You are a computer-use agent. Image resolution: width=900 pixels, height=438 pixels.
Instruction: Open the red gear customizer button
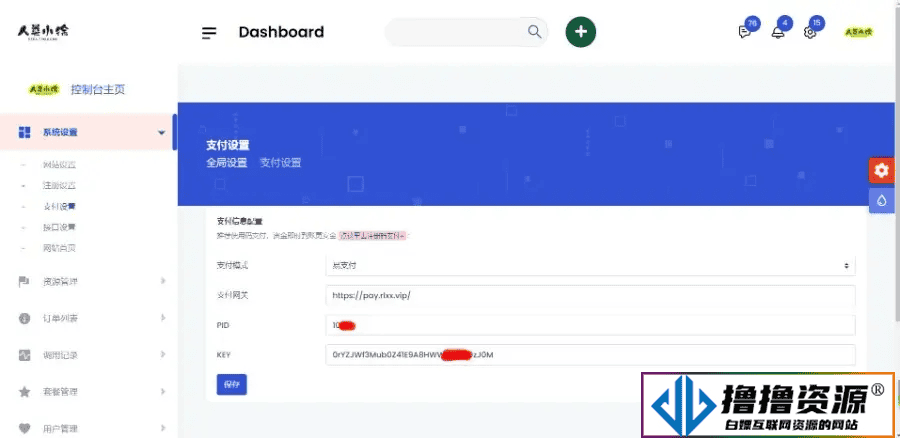click(x=881, y=170)
